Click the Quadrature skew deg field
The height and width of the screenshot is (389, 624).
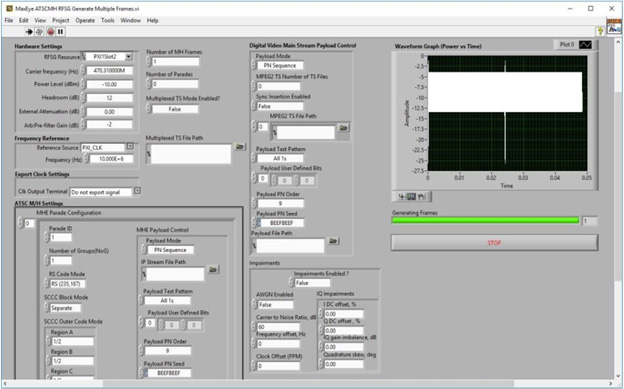(x=344, y=364)
